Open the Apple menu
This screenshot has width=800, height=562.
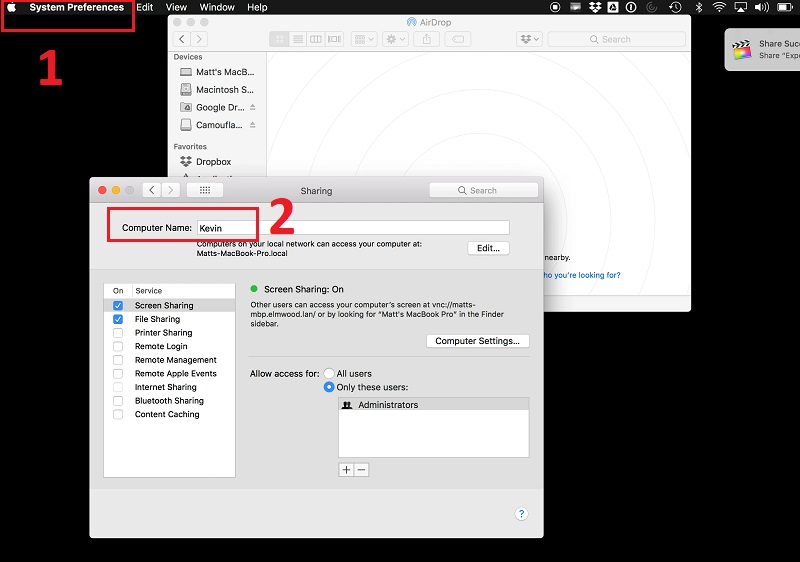[11, 7]
